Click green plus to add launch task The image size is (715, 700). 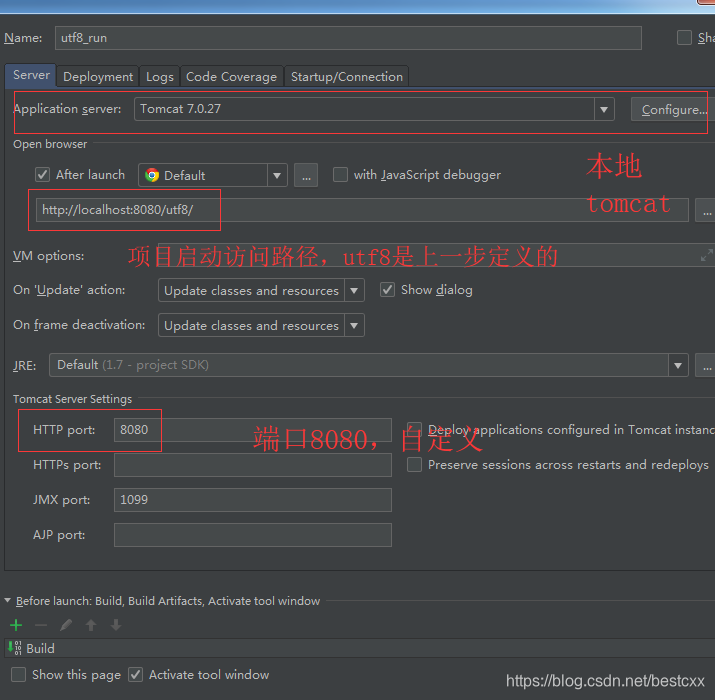[16, 625]
